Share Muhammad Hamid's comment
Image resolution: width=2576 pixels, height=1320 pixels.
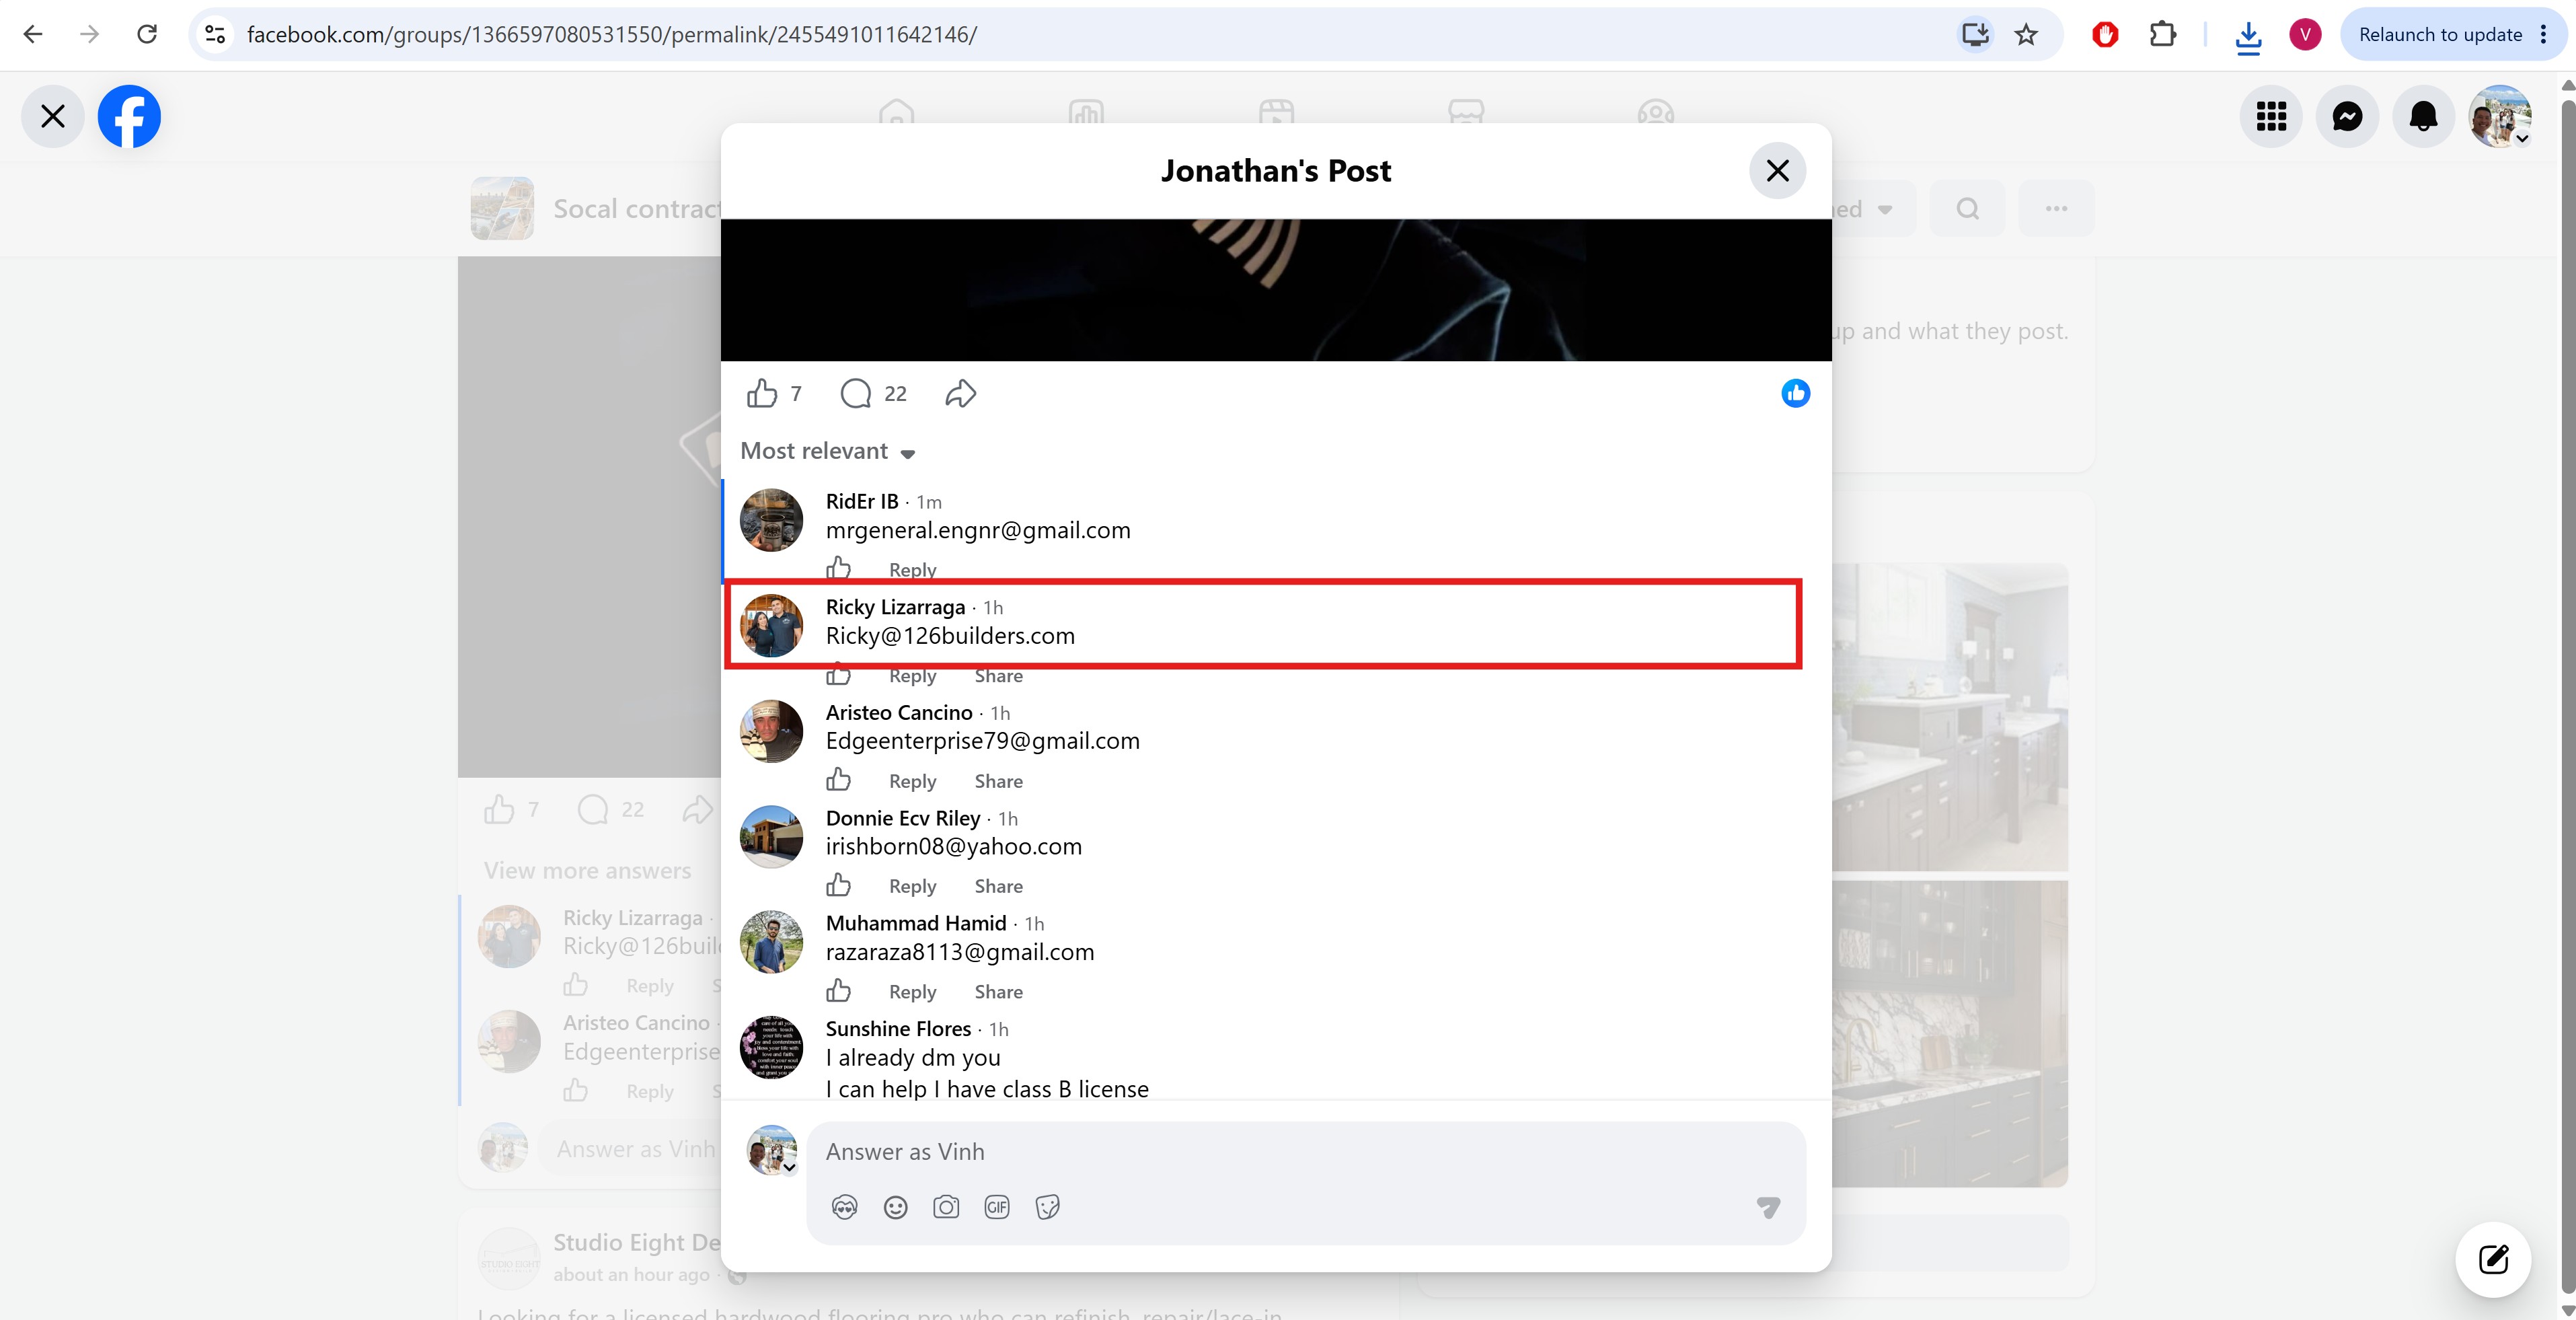click(x=999, y=992)
